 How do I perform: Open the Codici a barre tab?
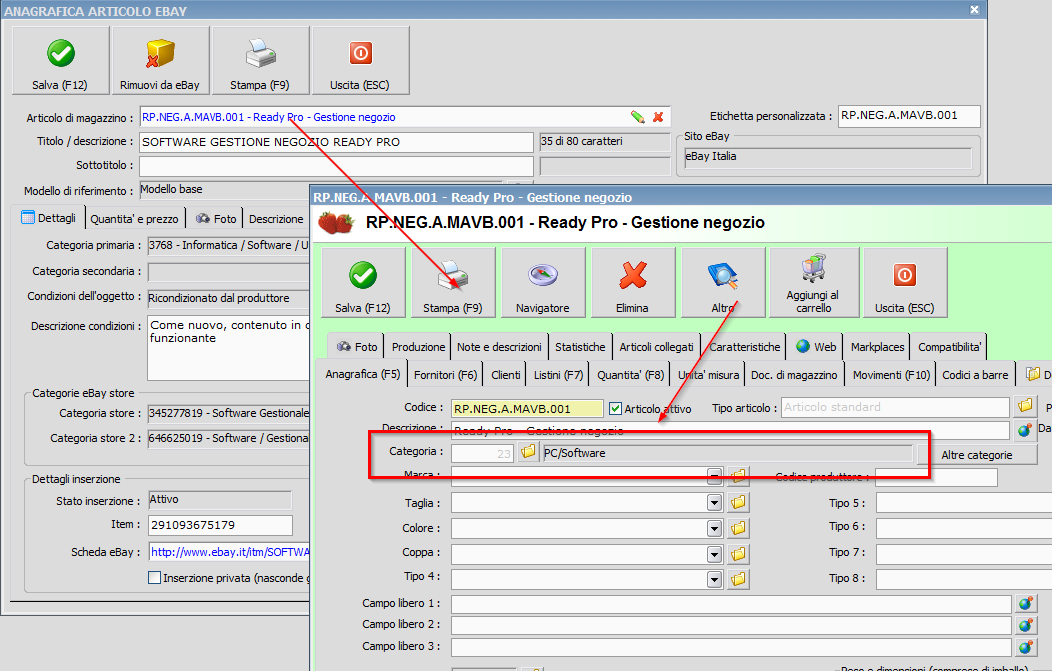point(975,374)
